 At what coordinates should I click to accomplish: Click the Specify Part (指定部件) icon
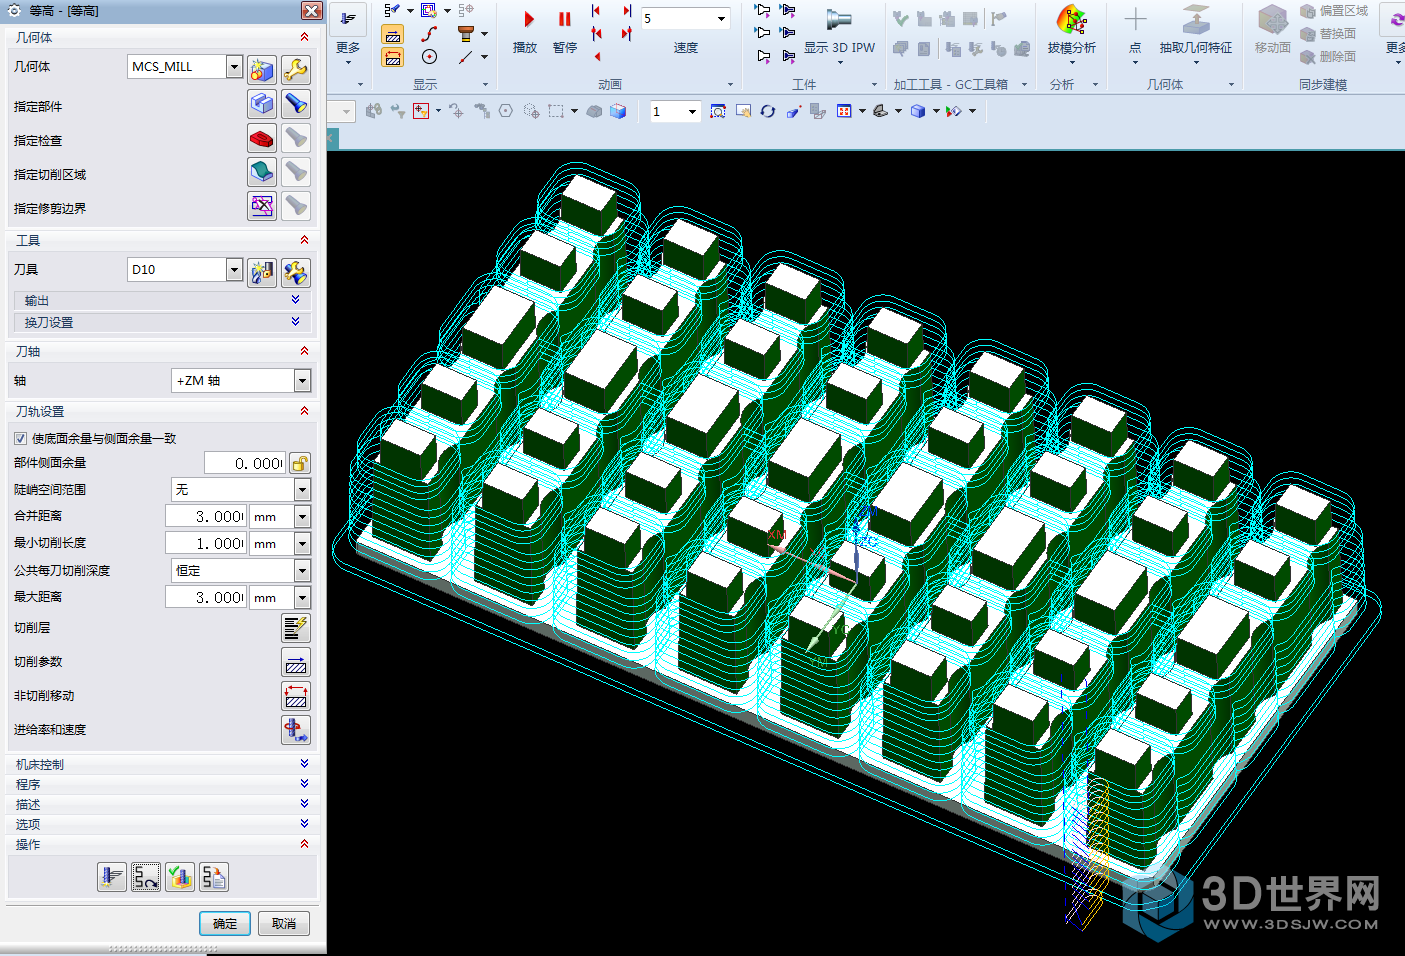coord(262,104)
